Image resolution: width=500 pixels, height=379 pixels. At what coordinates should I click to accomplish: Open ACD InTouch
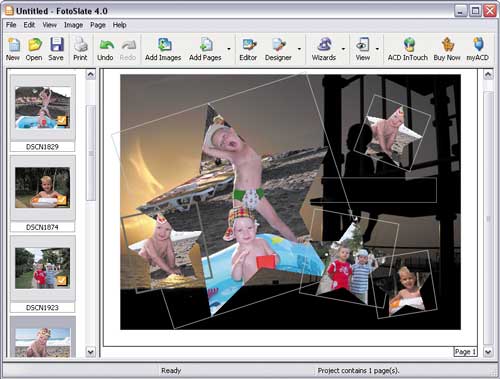[x=408, y=49]
